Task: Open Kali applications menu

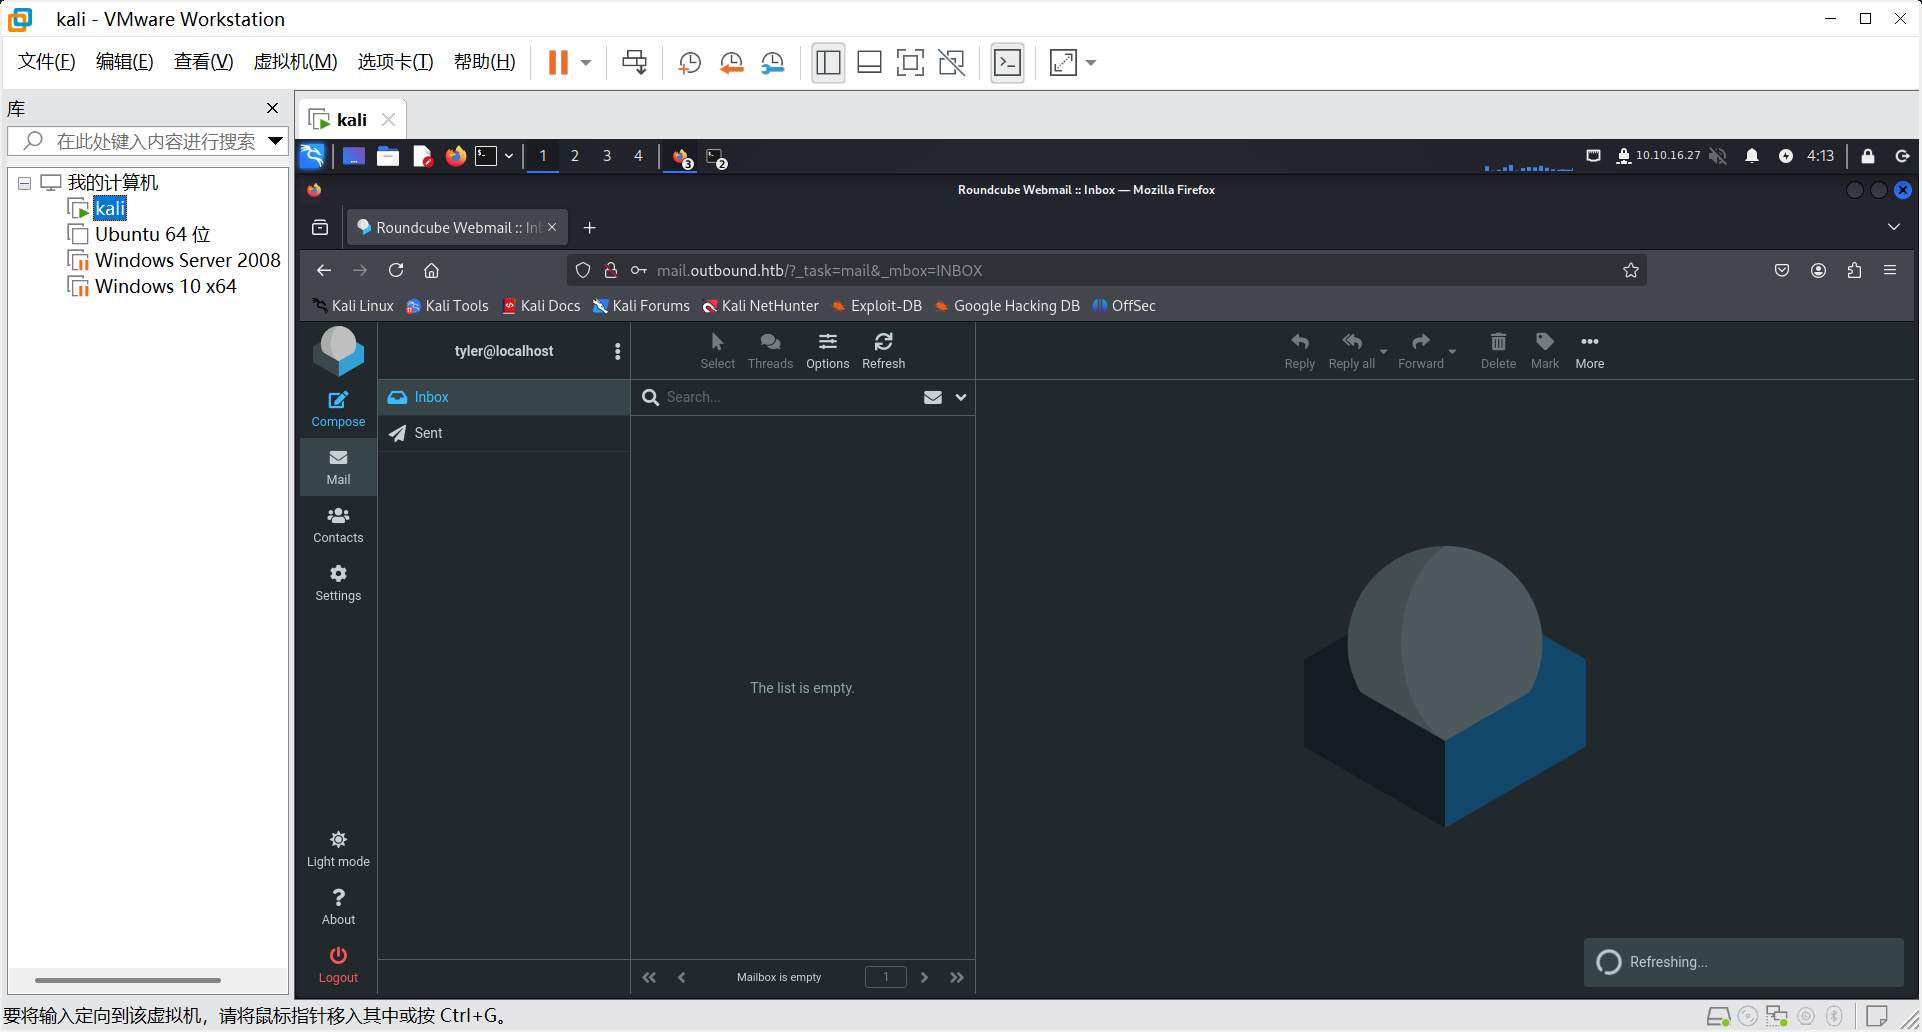Action: pos(313,156)
